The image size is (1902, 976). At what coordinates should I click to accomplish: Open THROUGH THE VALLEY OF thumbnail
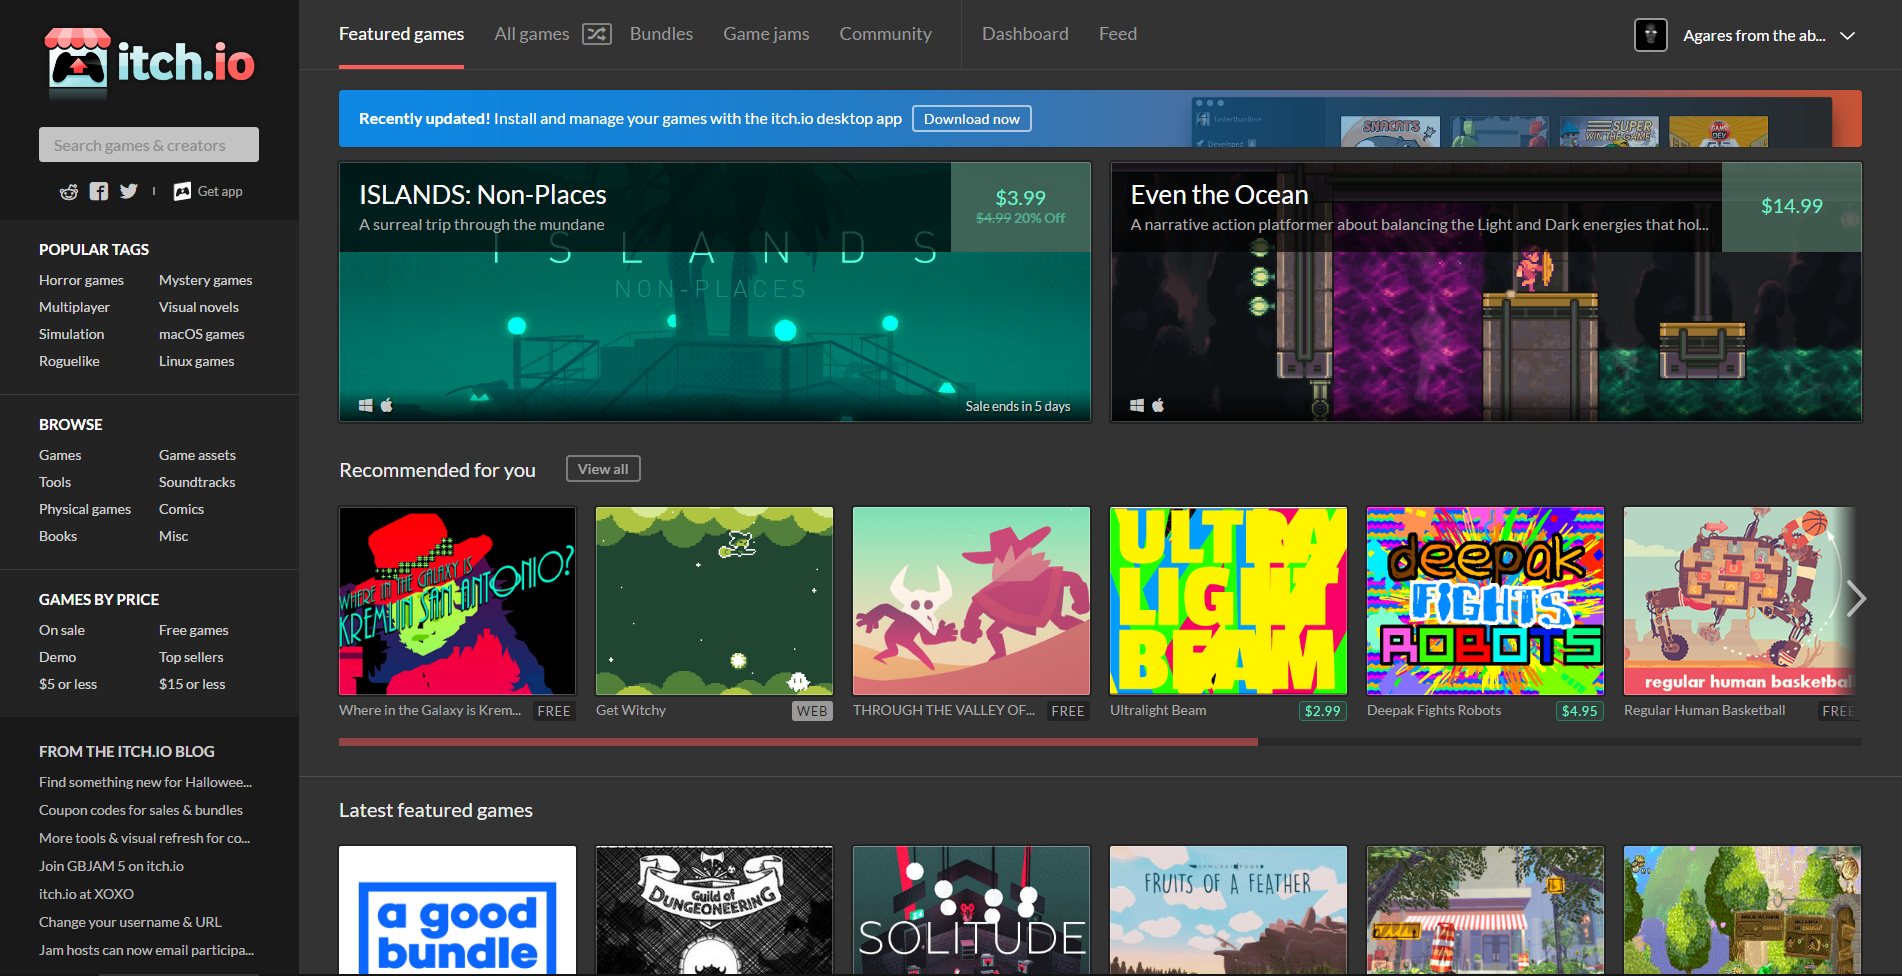point(971,601)
